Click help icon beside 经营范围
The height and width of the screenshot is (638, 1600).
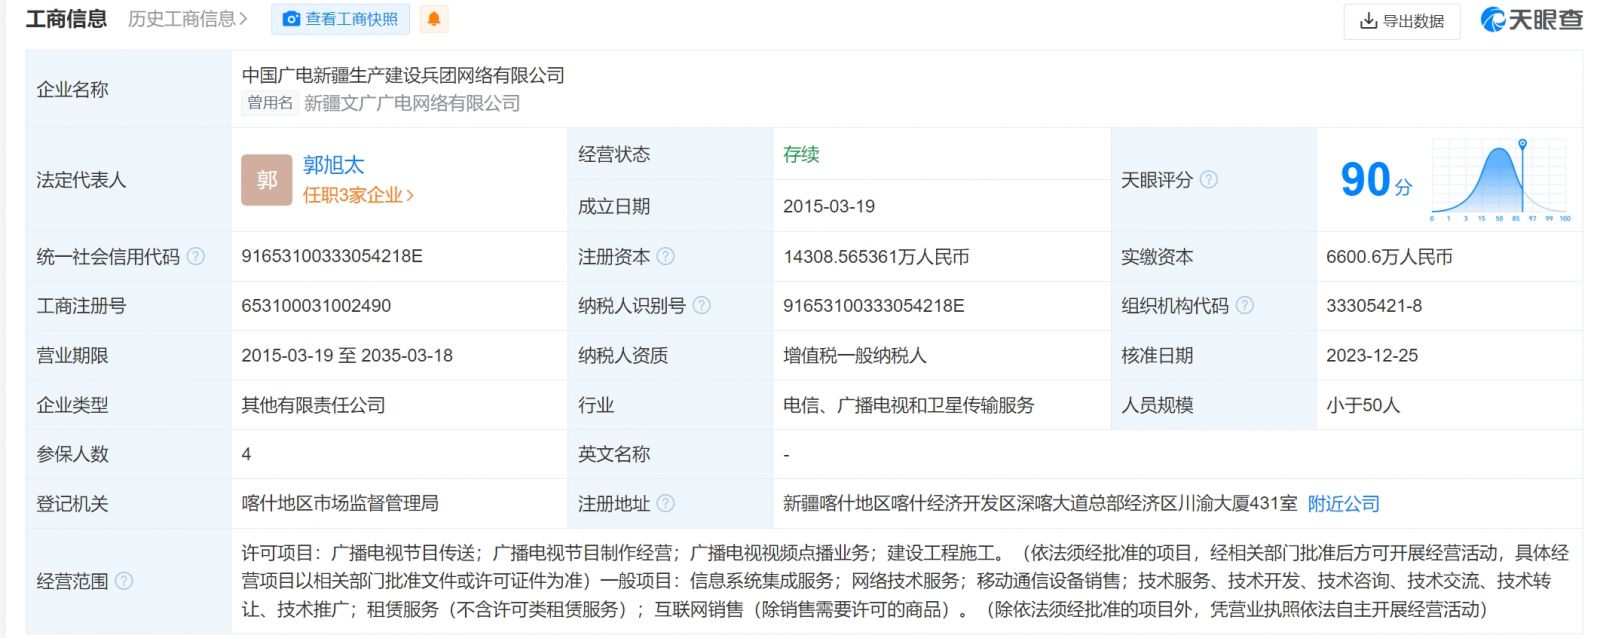point(124,581)
